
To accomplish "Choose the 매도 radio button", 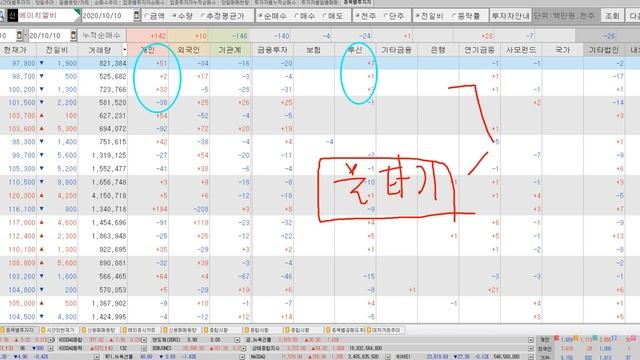I will click(x=333, y=16).
